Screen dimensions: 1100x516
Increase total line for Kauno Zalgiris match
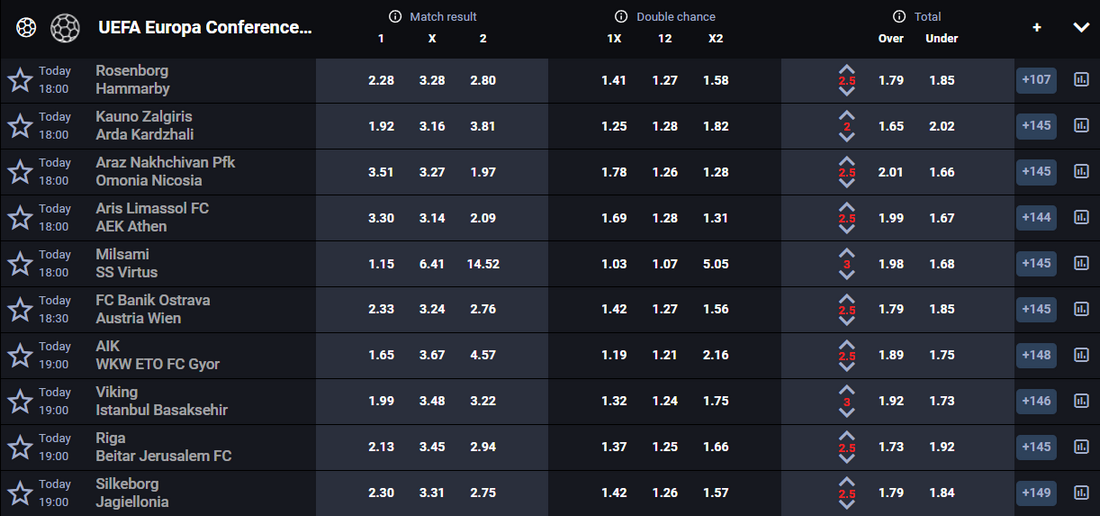pos(847,116)
